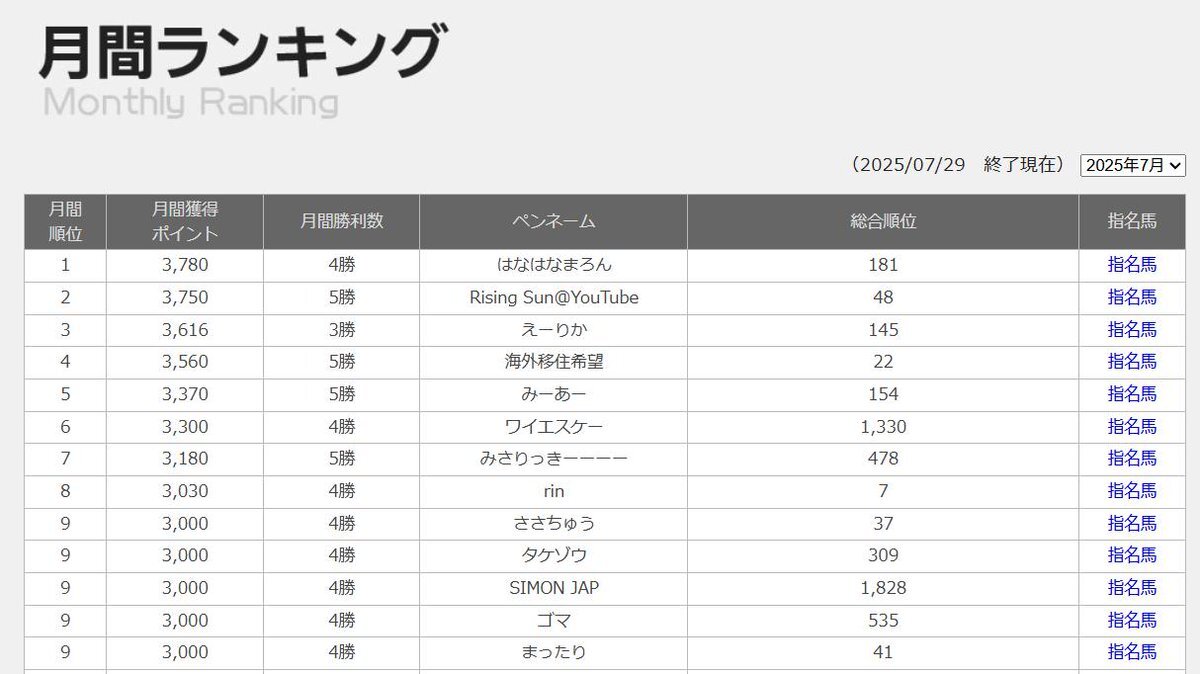Open 指名馬 link for Rising Sun@YouTube
Viewport: 1200px width, 674px height.
(x=1132, y=297)
